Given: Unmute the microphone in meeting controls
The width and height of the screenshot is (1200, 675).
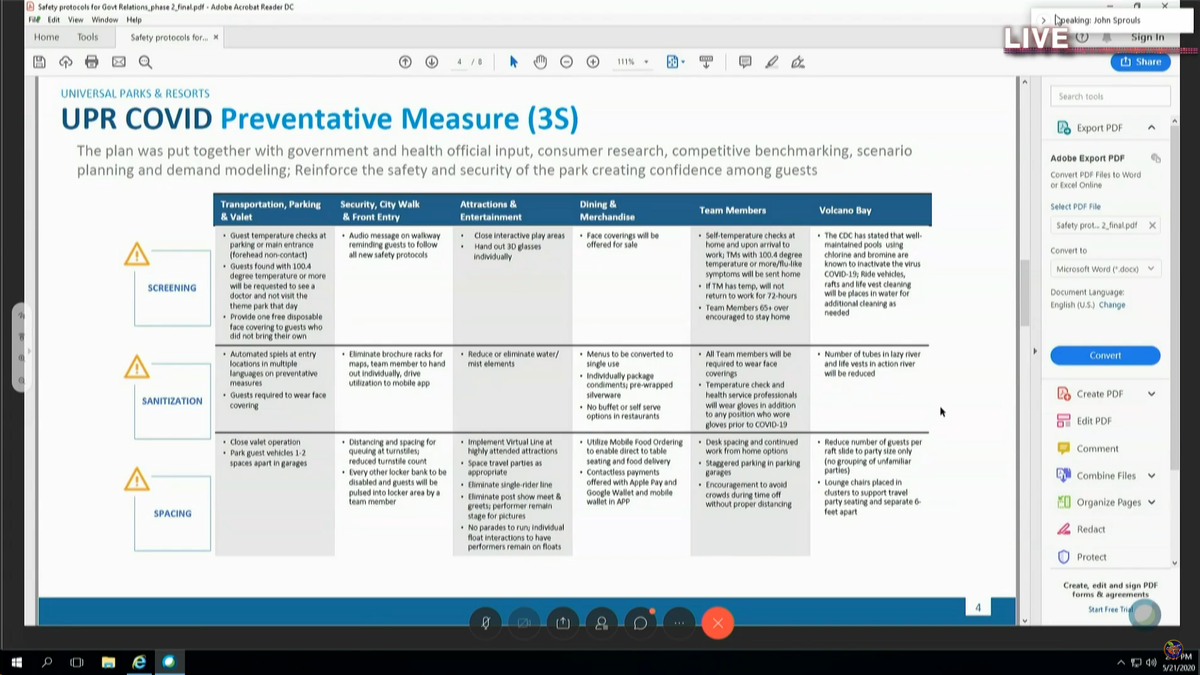Looking at the screenshot, I should coord(485,623).
